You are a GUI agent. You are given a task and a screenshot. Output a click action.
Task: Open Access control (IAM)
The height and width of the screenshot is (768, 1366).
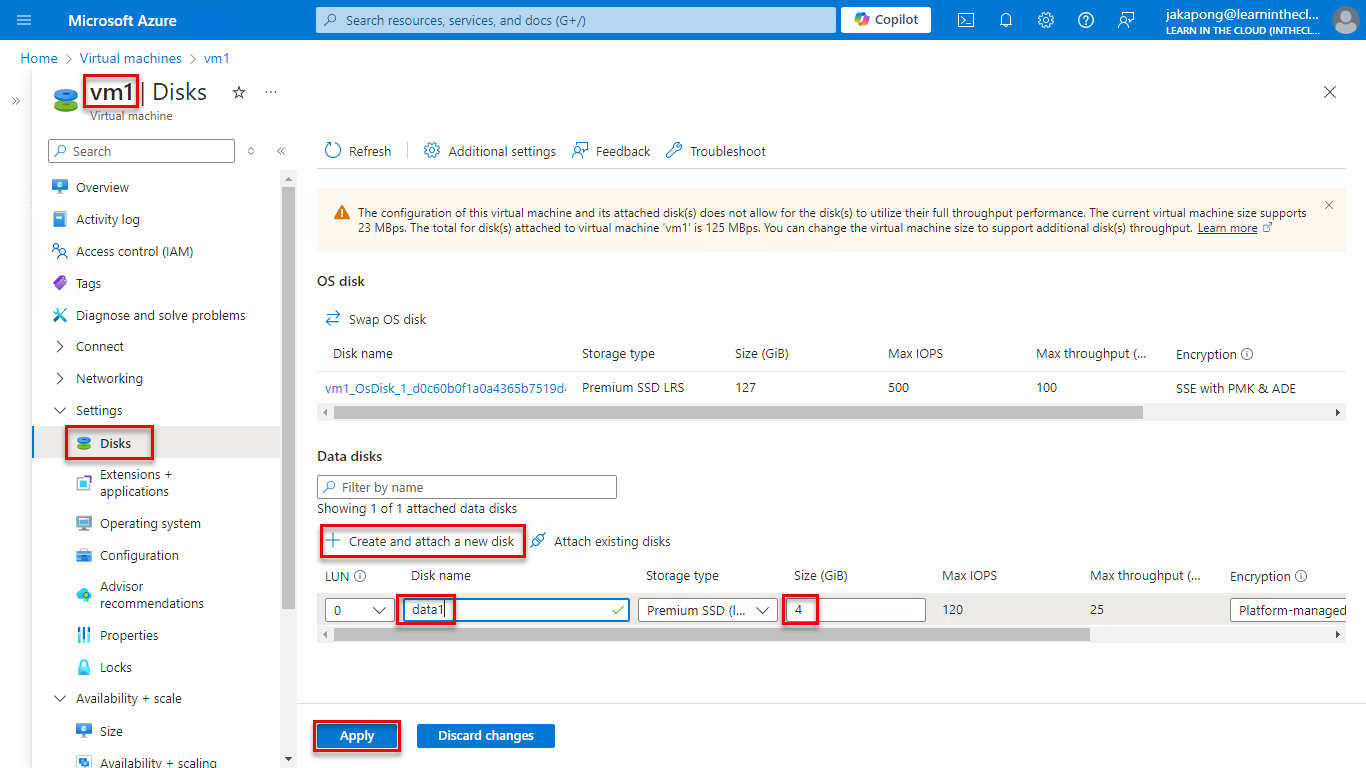134,251
